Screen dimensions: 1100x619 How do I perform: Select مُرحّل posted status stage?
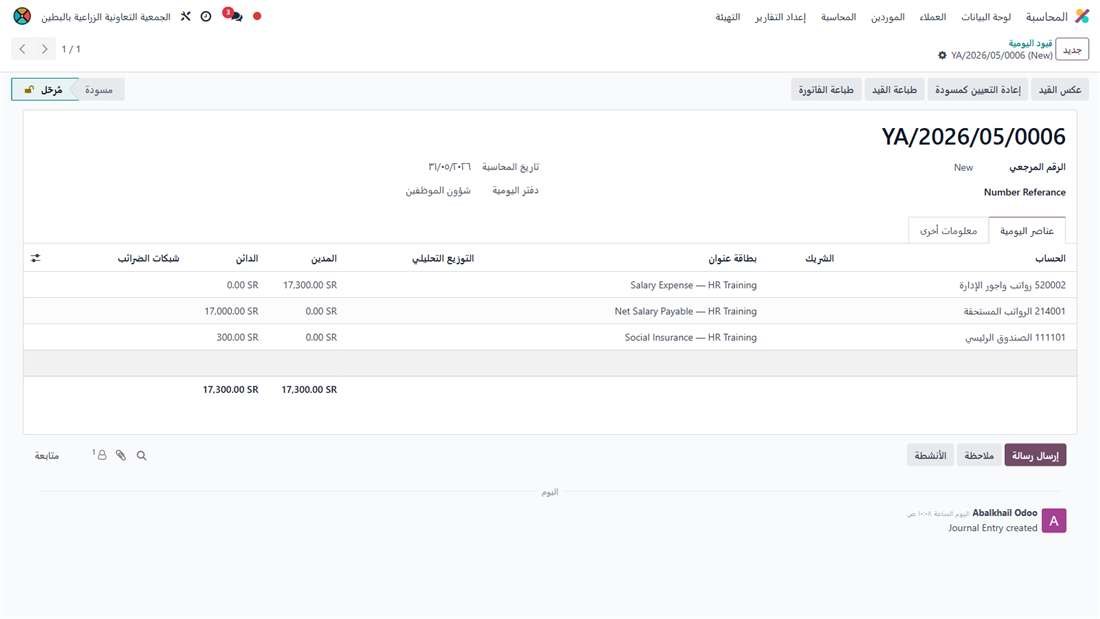tap(43, 90)
